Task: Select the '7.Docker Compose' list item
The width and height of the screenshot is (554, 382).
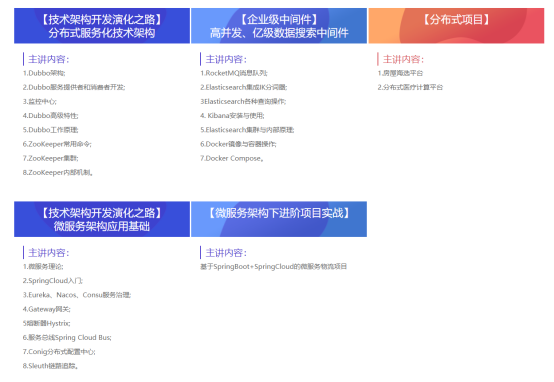Action: point(232,158)
